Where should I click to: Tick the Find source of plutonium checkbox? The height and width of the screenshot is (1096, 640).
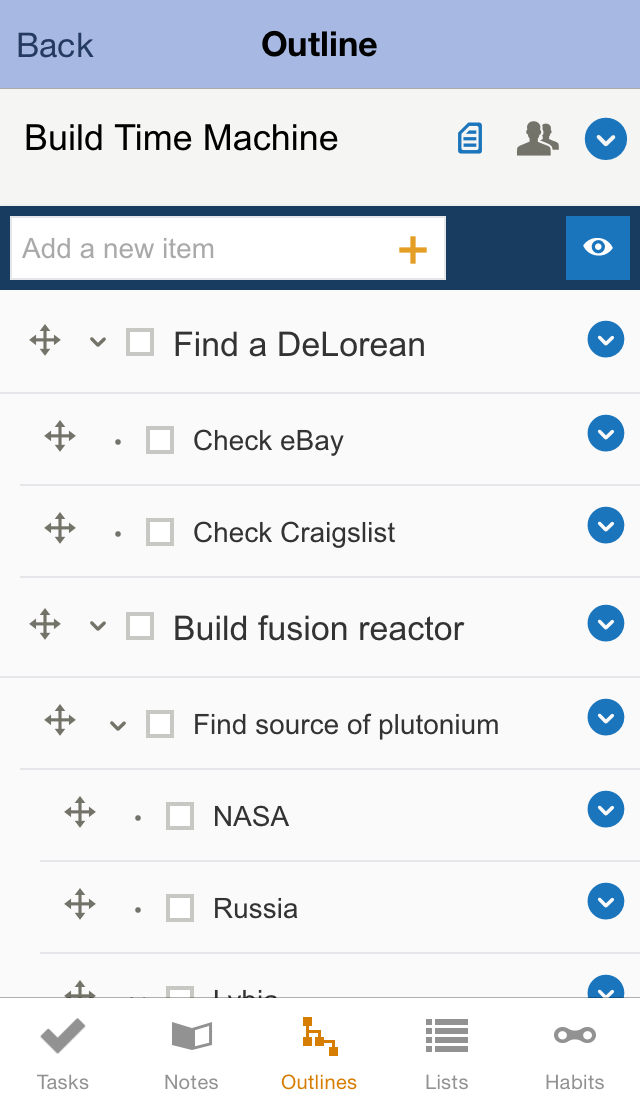[160, 724]
